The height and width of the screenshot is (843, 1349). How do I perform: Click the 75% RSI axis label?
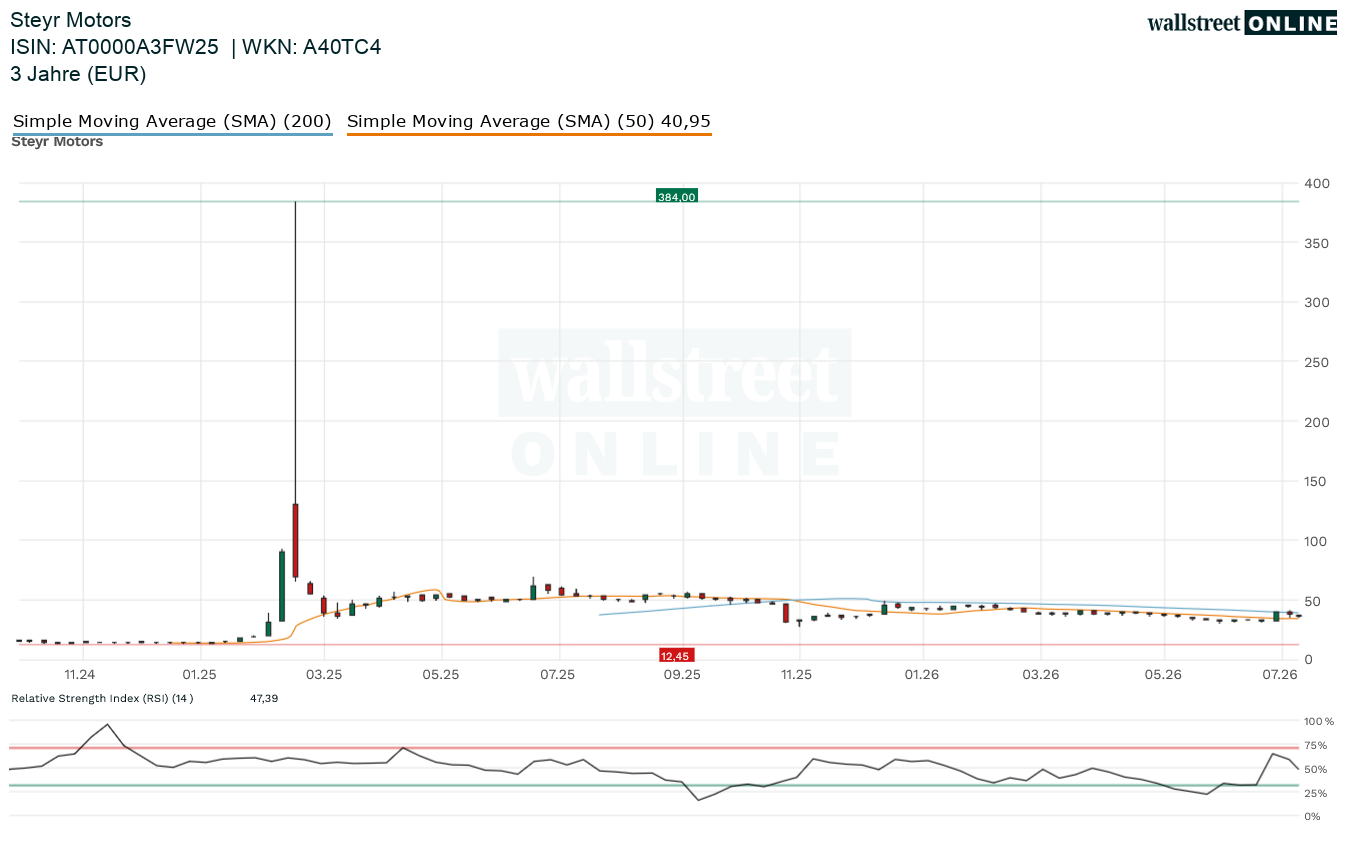point(1317,746)
